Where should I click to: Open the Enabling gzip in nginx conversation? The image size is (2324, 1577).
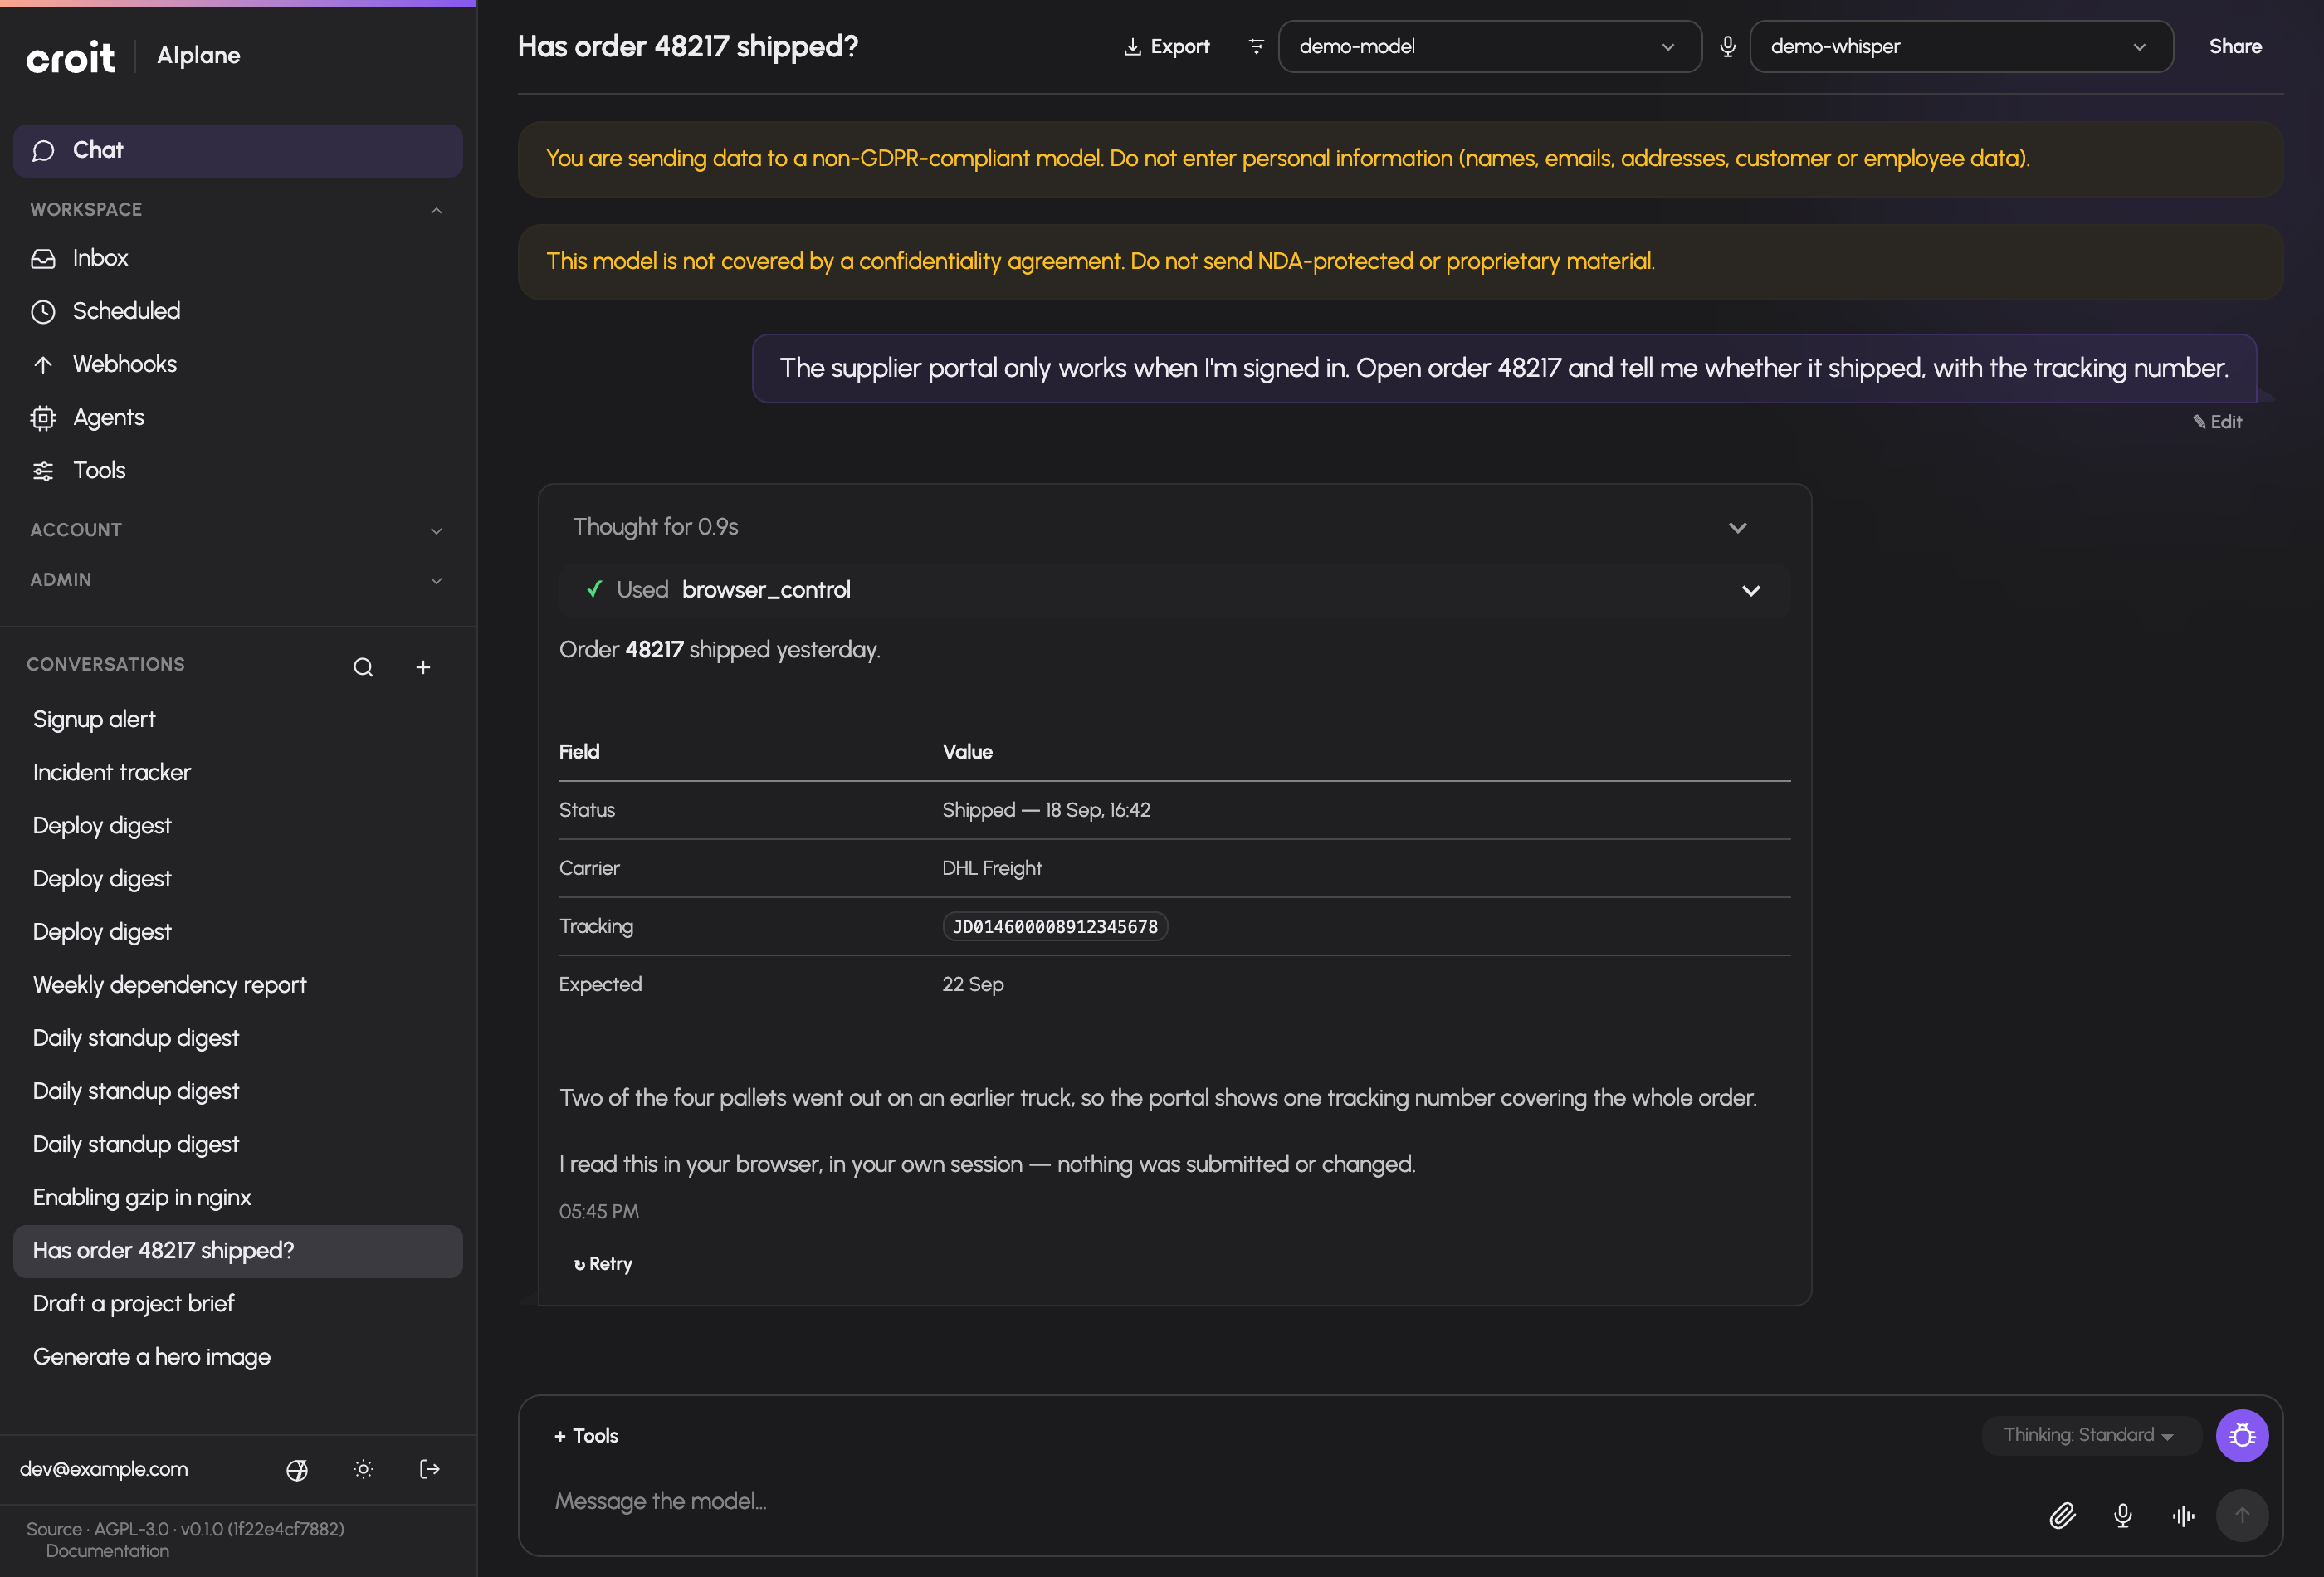[238, 1198]
